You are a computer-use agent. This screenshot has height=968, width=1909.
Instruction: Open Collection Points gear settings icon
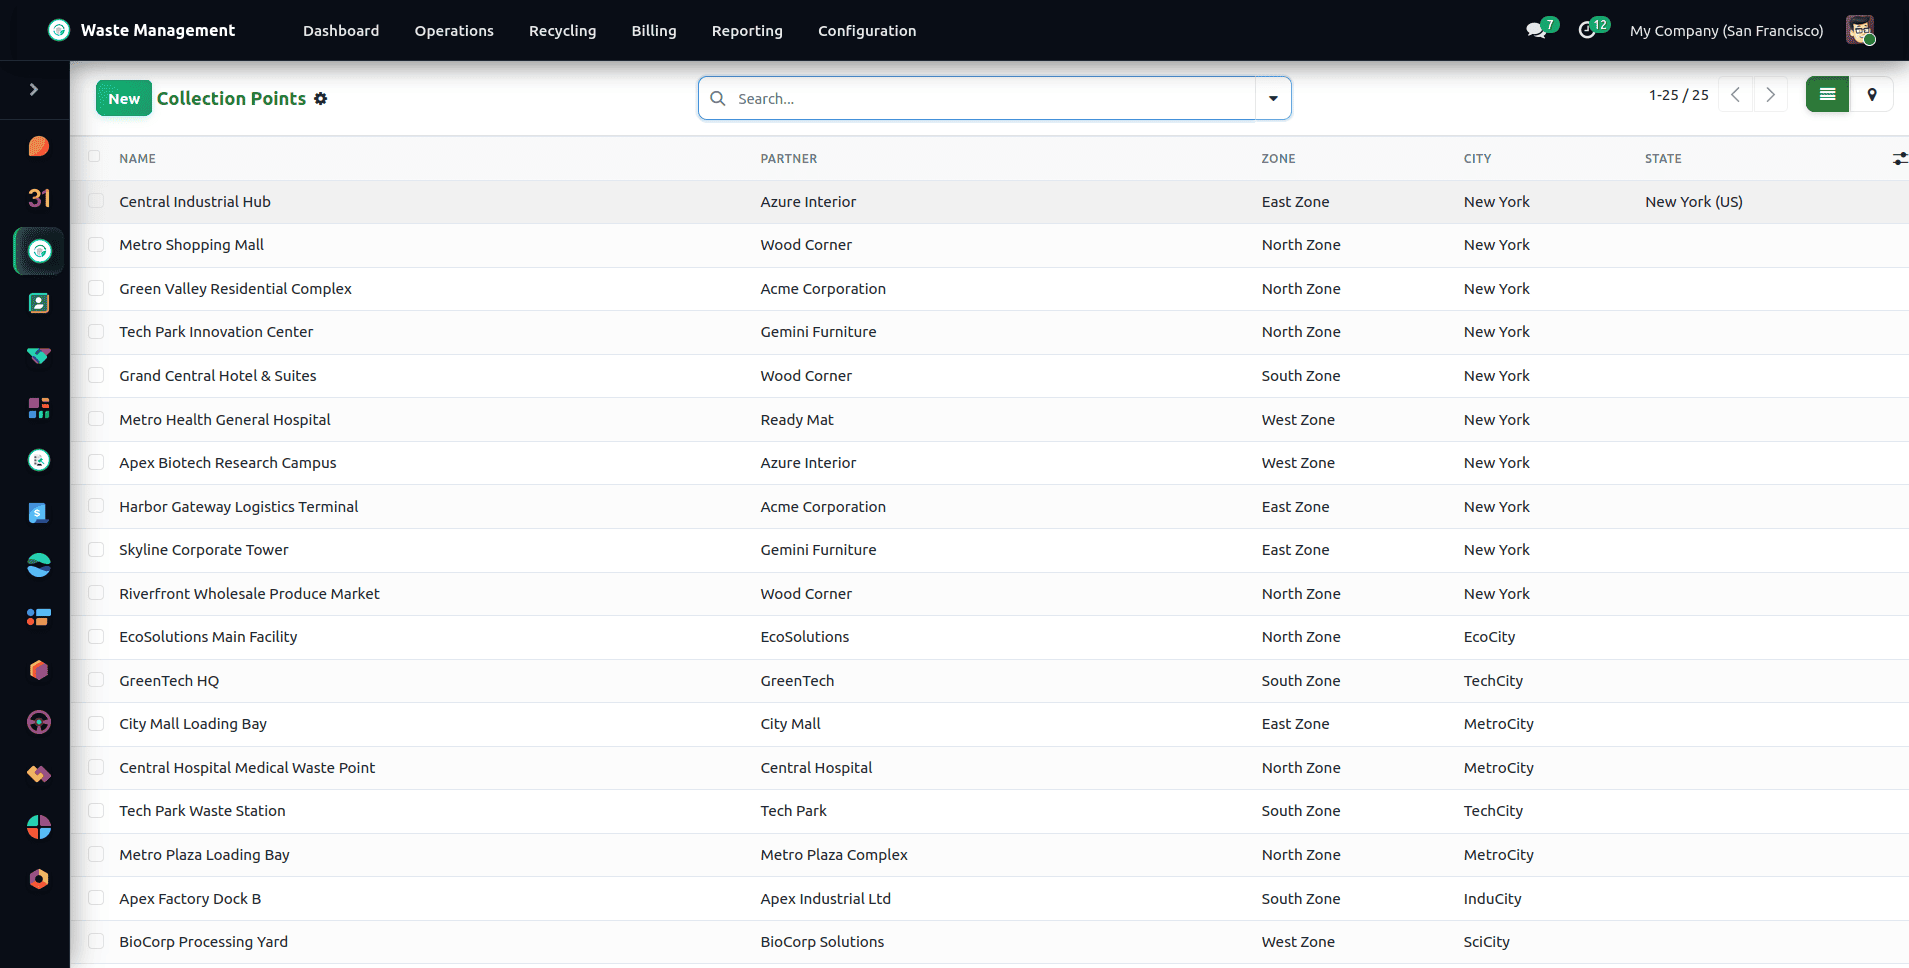pyautogui.click(x=321, y=98)
